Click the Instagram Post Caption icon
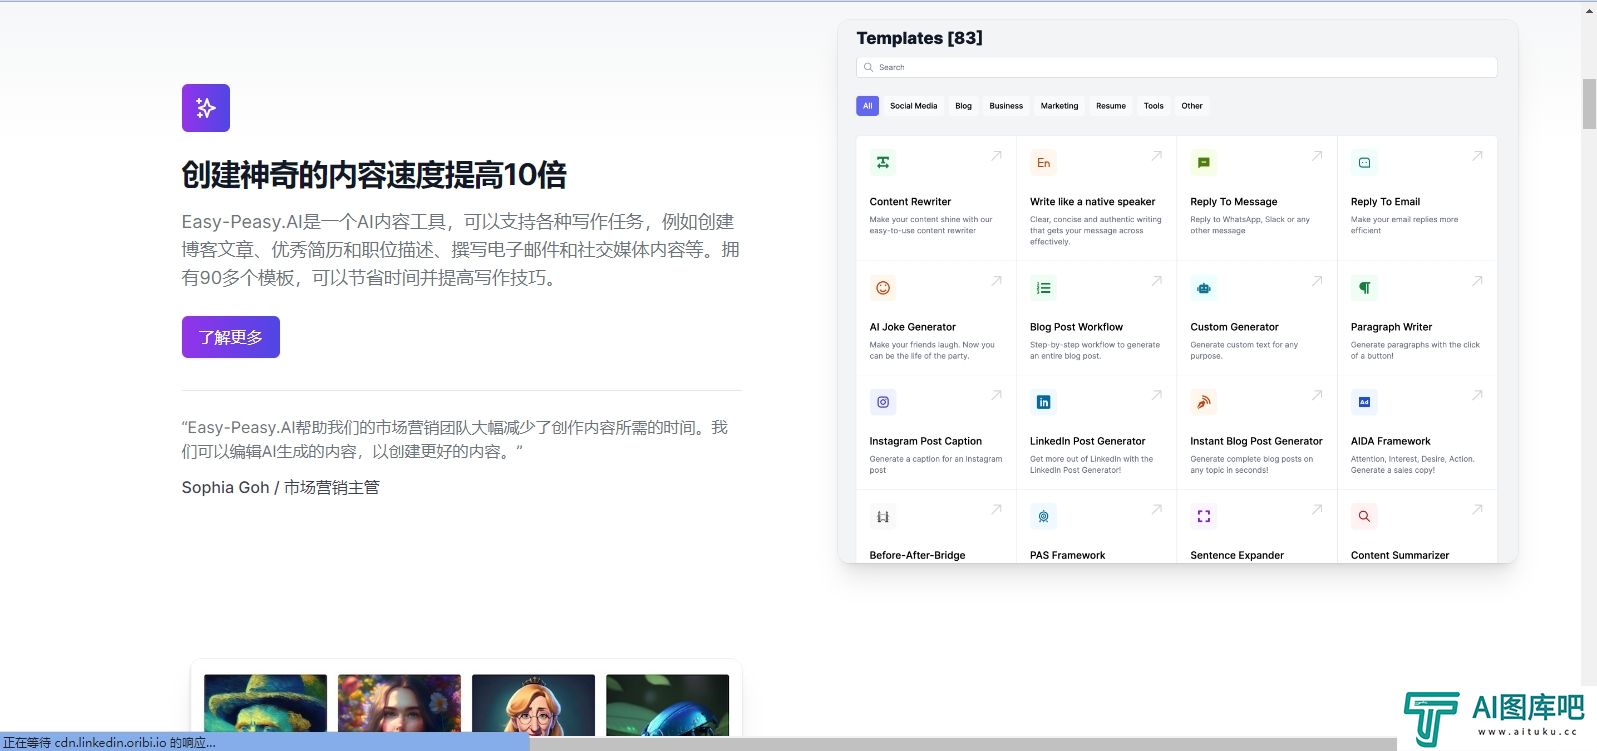Viewport: 1597px width, 751px height. (883, 402)
